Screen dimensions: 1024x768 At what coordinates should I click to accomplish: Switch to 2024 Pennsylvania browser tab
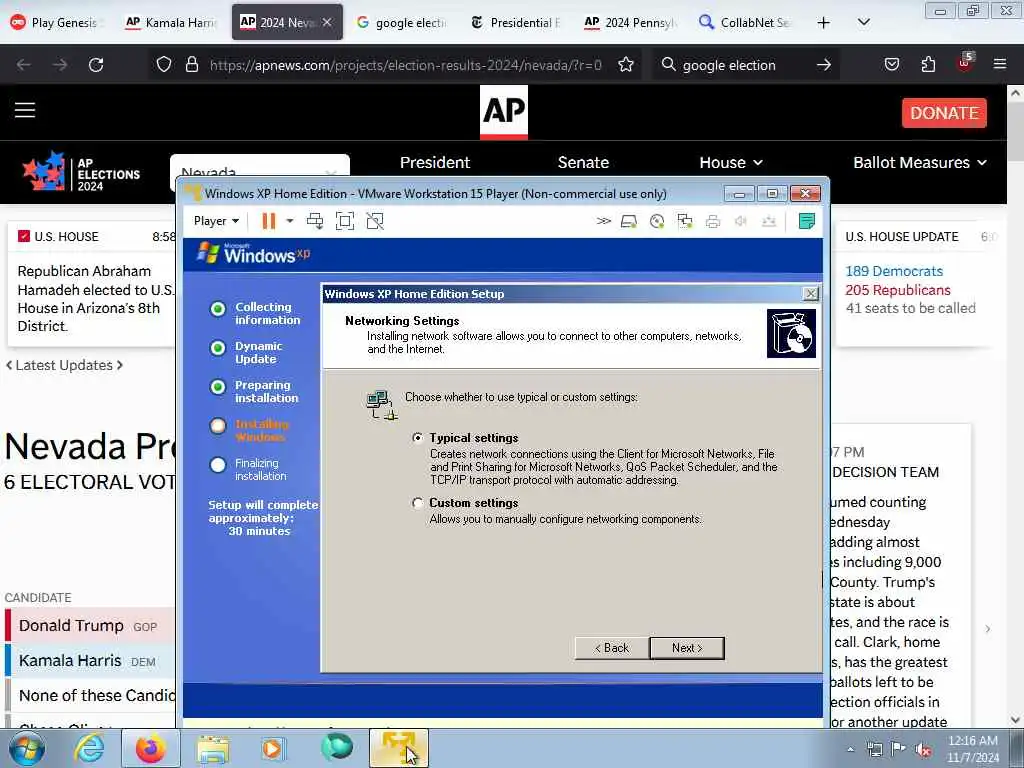click(631, 22)
